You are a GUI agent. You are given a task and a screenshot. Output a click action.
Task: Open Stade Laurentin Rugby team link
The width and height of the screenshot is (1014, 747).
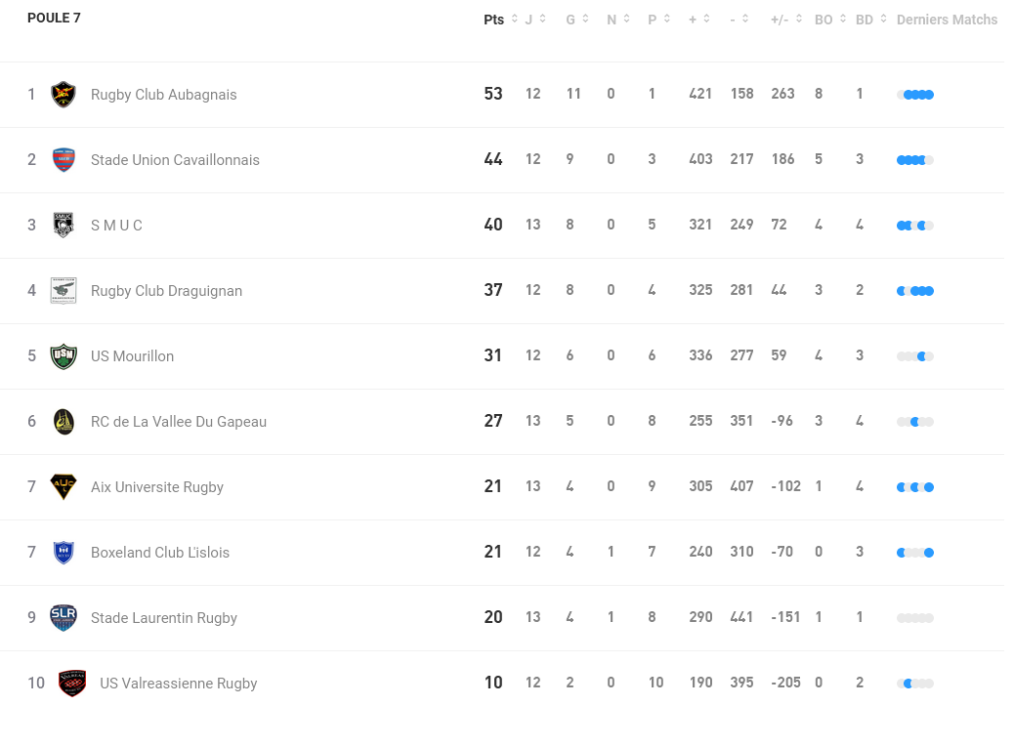pyautogui.click(x=164, y=618)
